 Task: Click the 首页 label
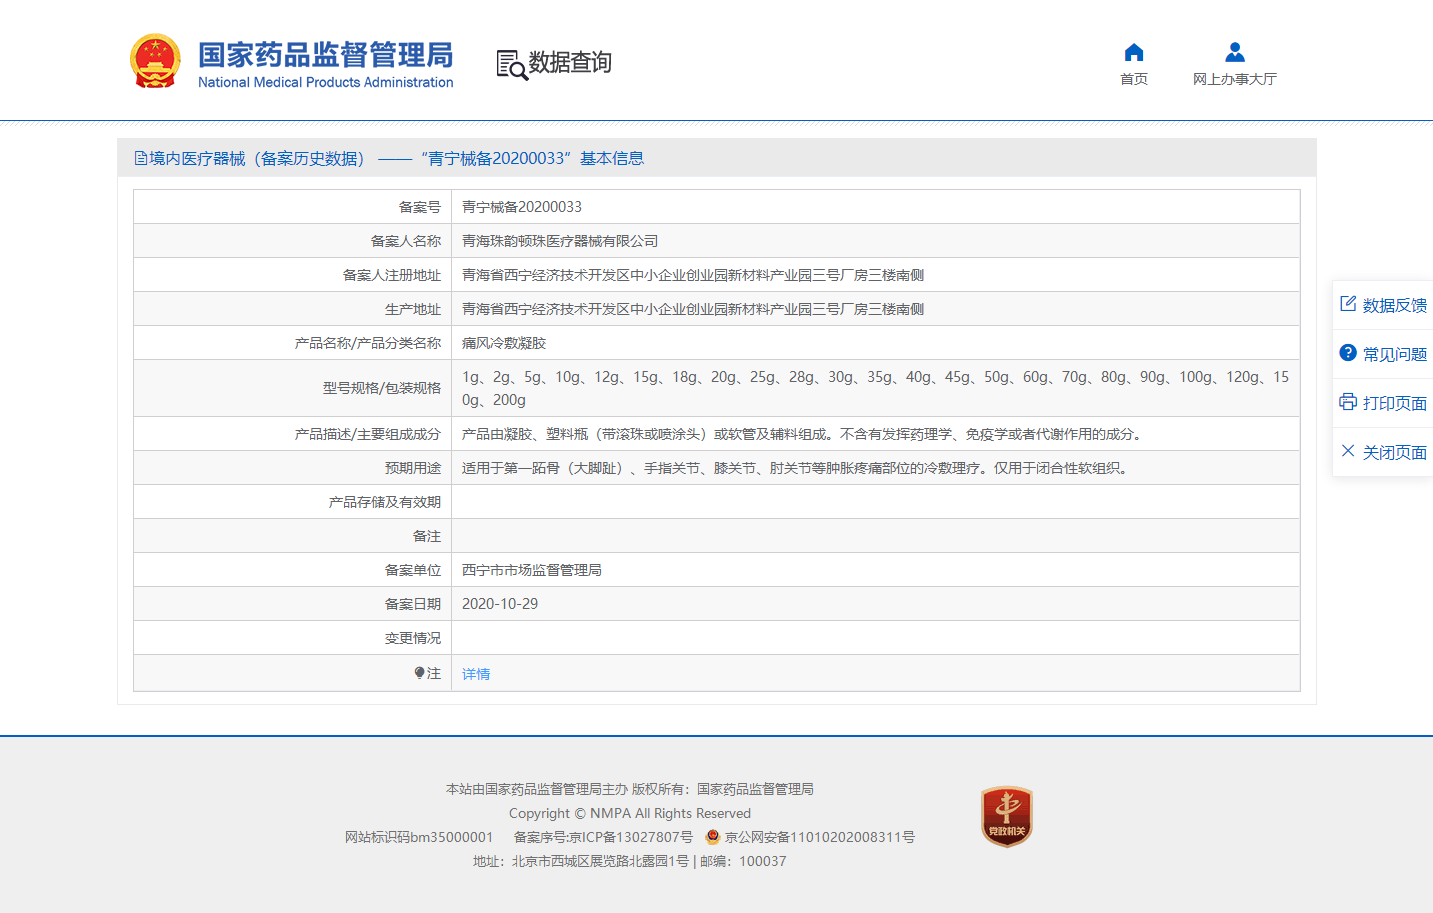tap(1134, 79)
